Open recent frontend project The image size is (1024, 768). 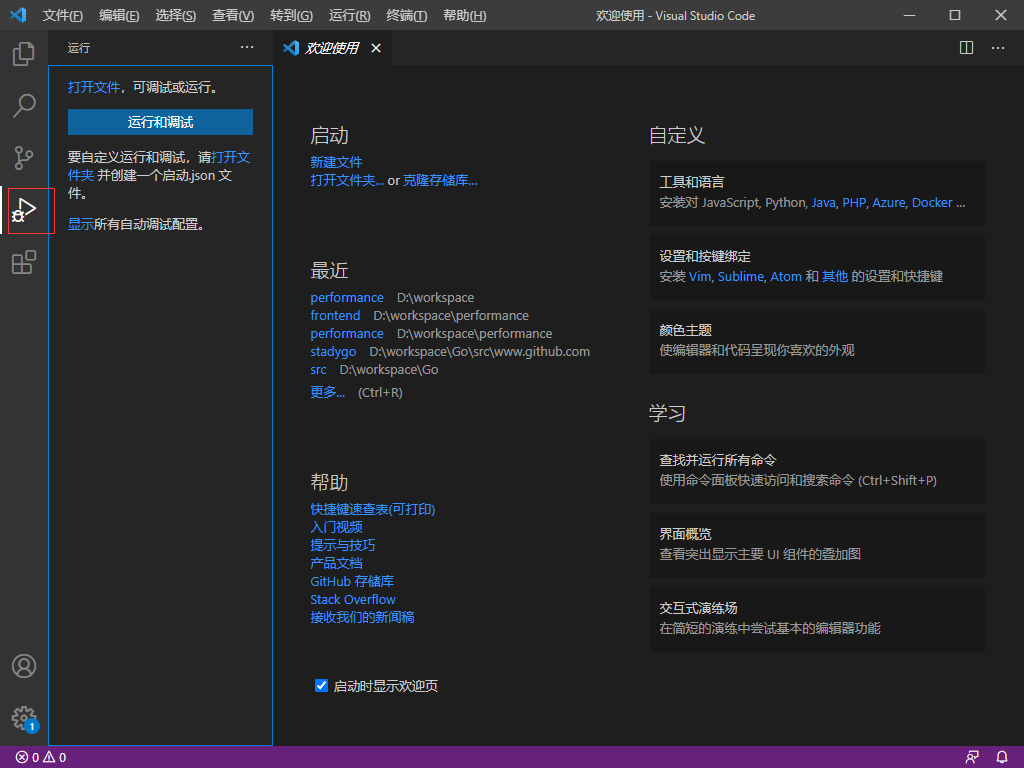pos(335,315)
